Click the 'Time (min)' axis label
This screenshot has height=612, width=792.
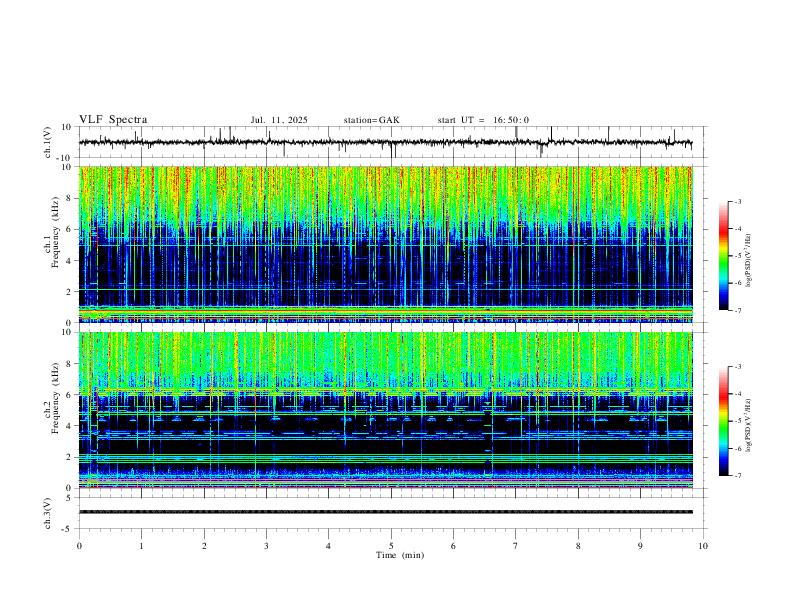pyautogui.click(x=400, y=555)
